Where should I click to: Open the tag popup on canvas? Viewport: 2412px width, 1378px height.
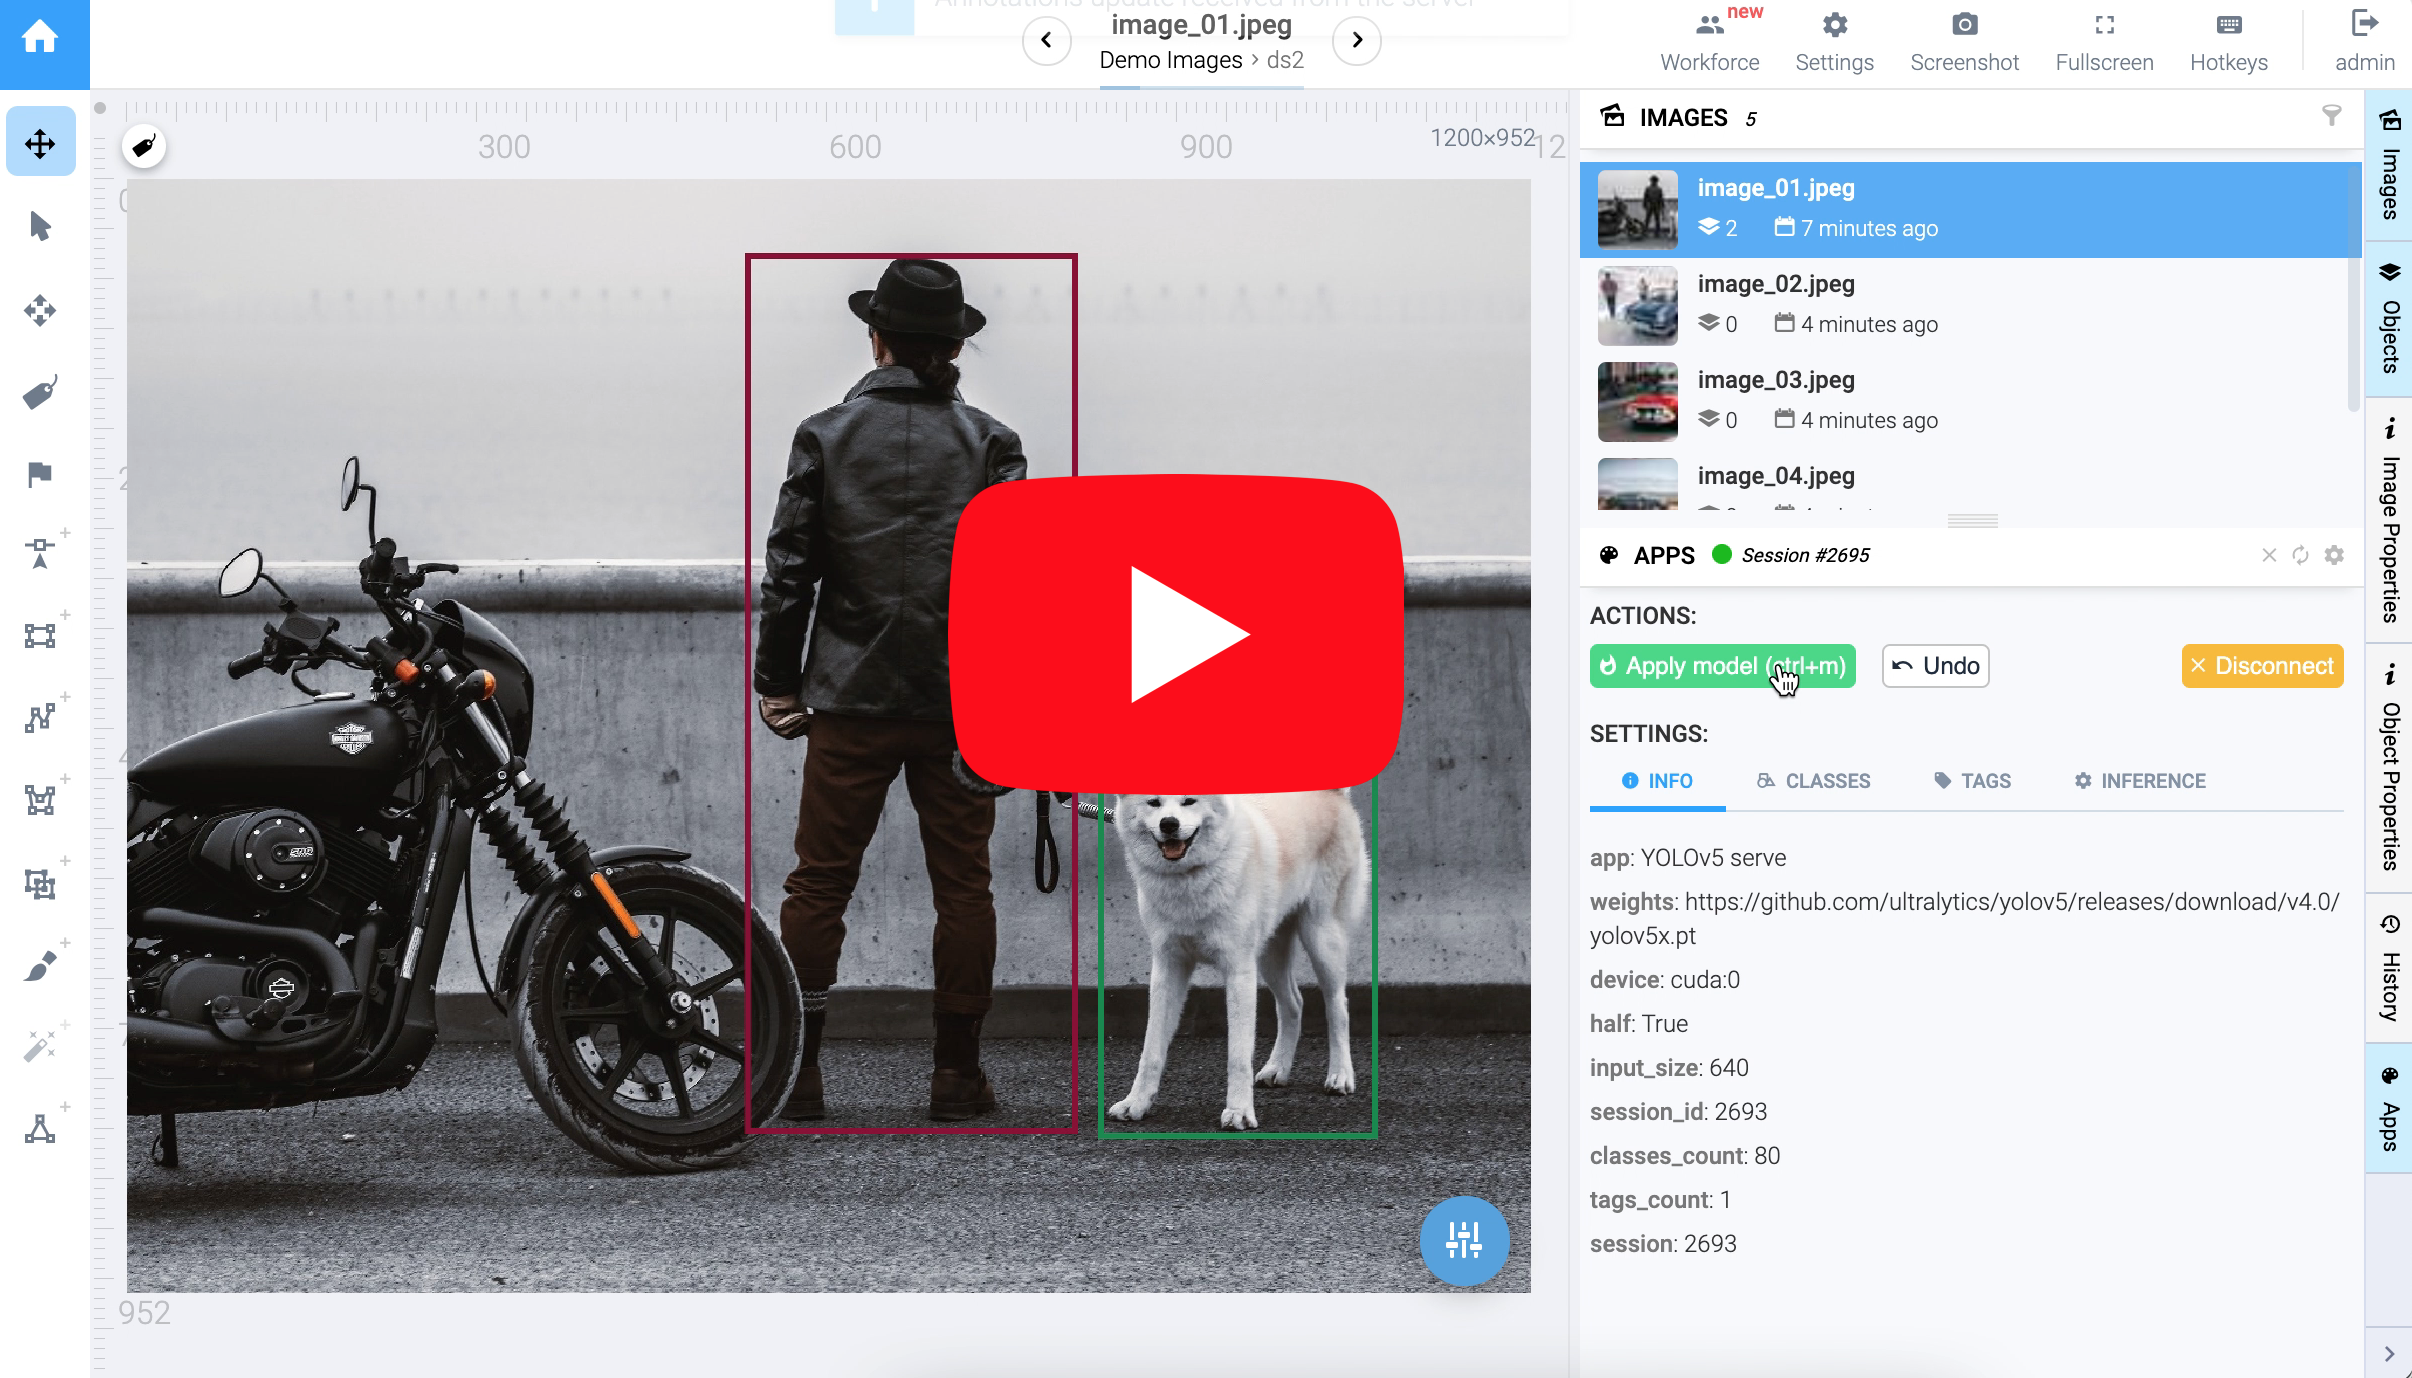pyautogui.click(x=144, y=146)
